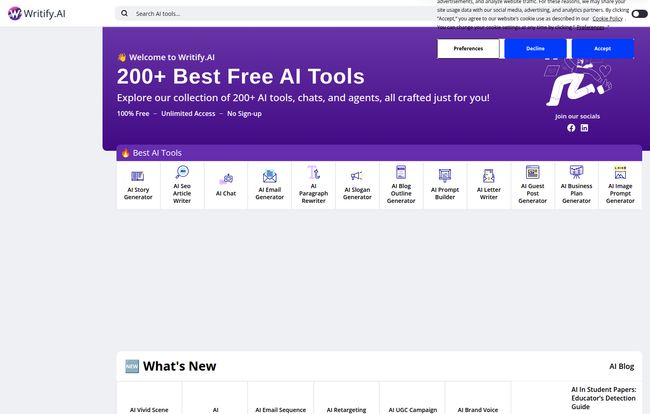Click the Join our socials label
This screenshot has width=650, height=414.
coord(577,116)
